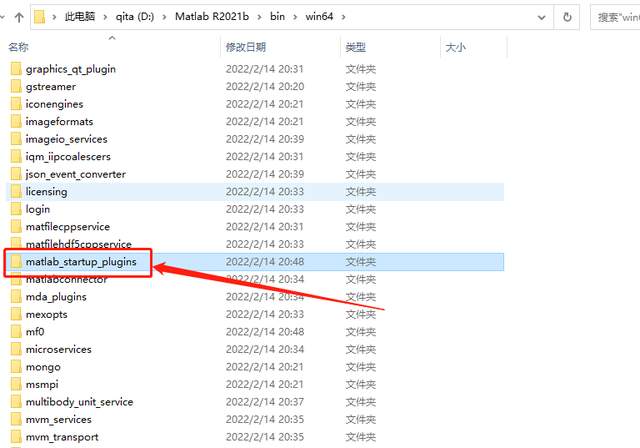Click the mvm_services folder icon
Screen dimensions: 640x448
click(x=16, y=419)
